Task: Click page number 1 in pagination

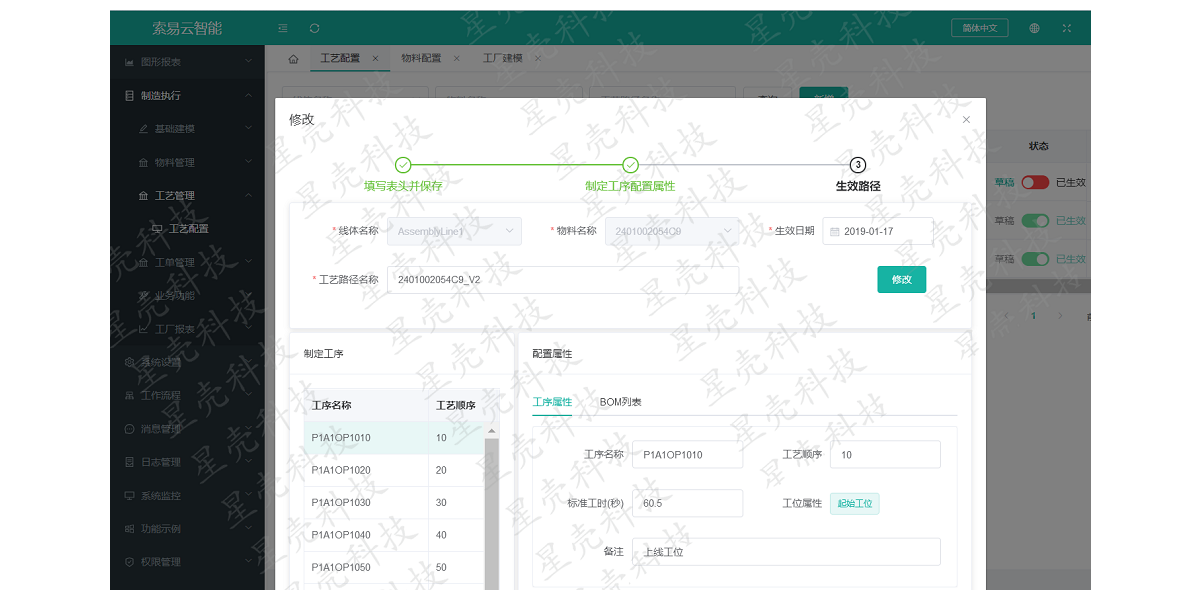Action: coord(1033,316)
